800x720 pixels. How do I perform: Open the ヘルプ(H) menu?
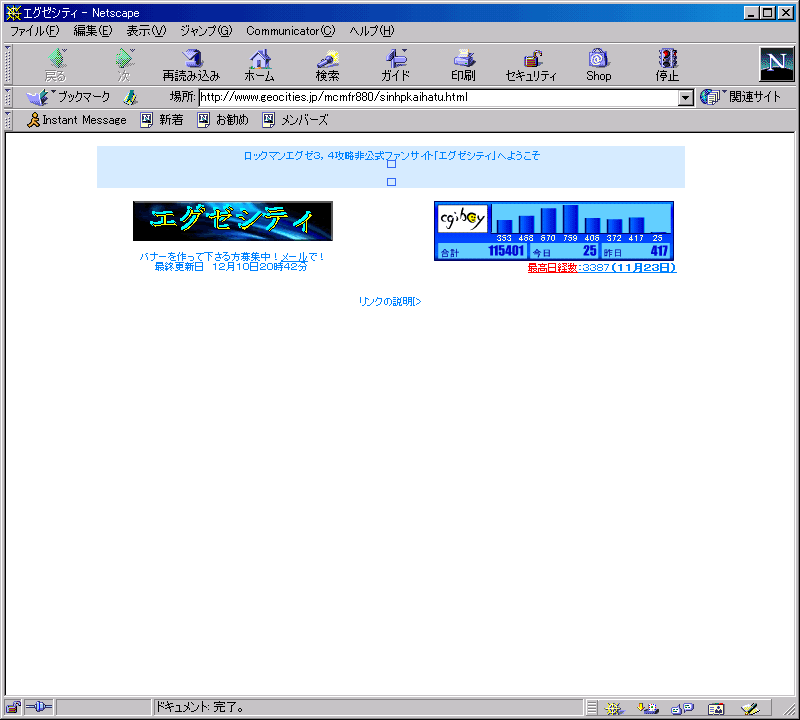372,31
